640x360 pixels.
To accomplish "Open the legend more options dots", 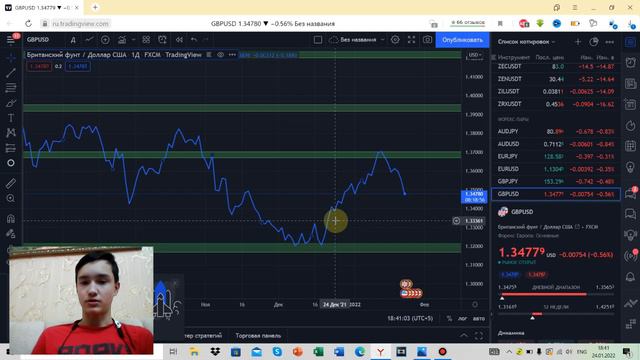I will tap(232, 55).
